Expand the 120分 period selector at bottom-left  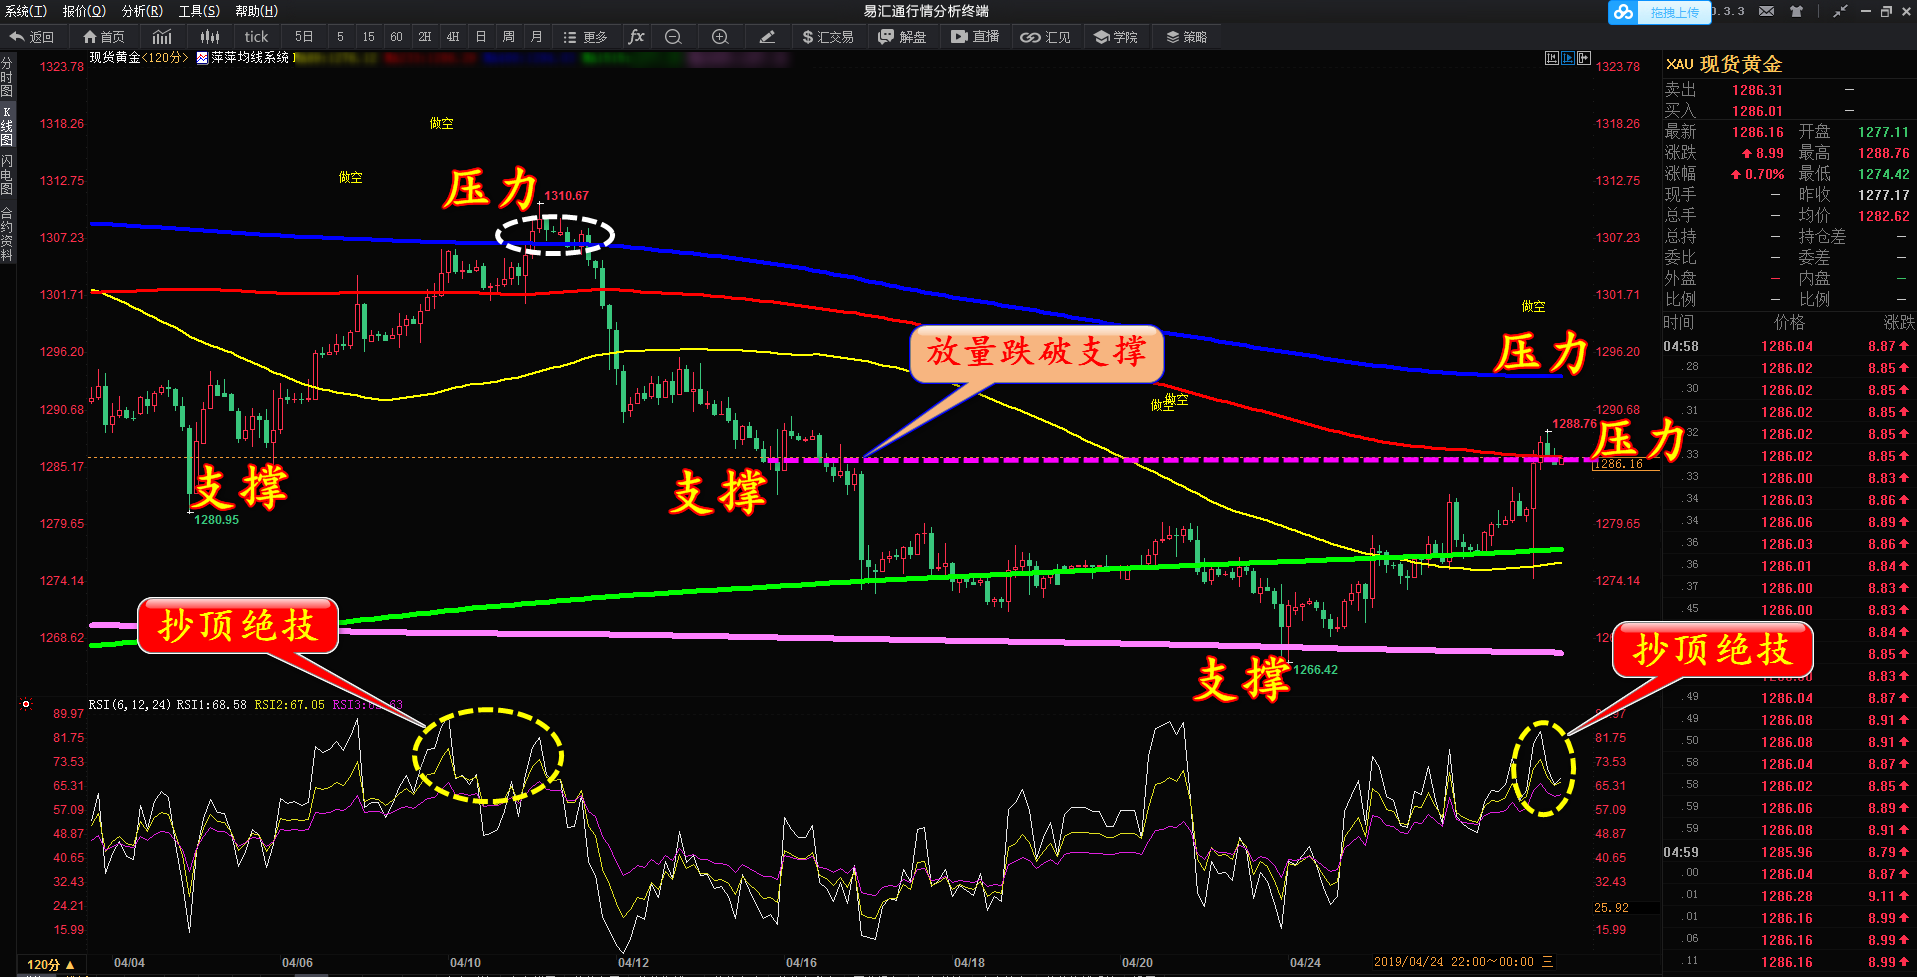pyautogui.click(x=50, y=965)
